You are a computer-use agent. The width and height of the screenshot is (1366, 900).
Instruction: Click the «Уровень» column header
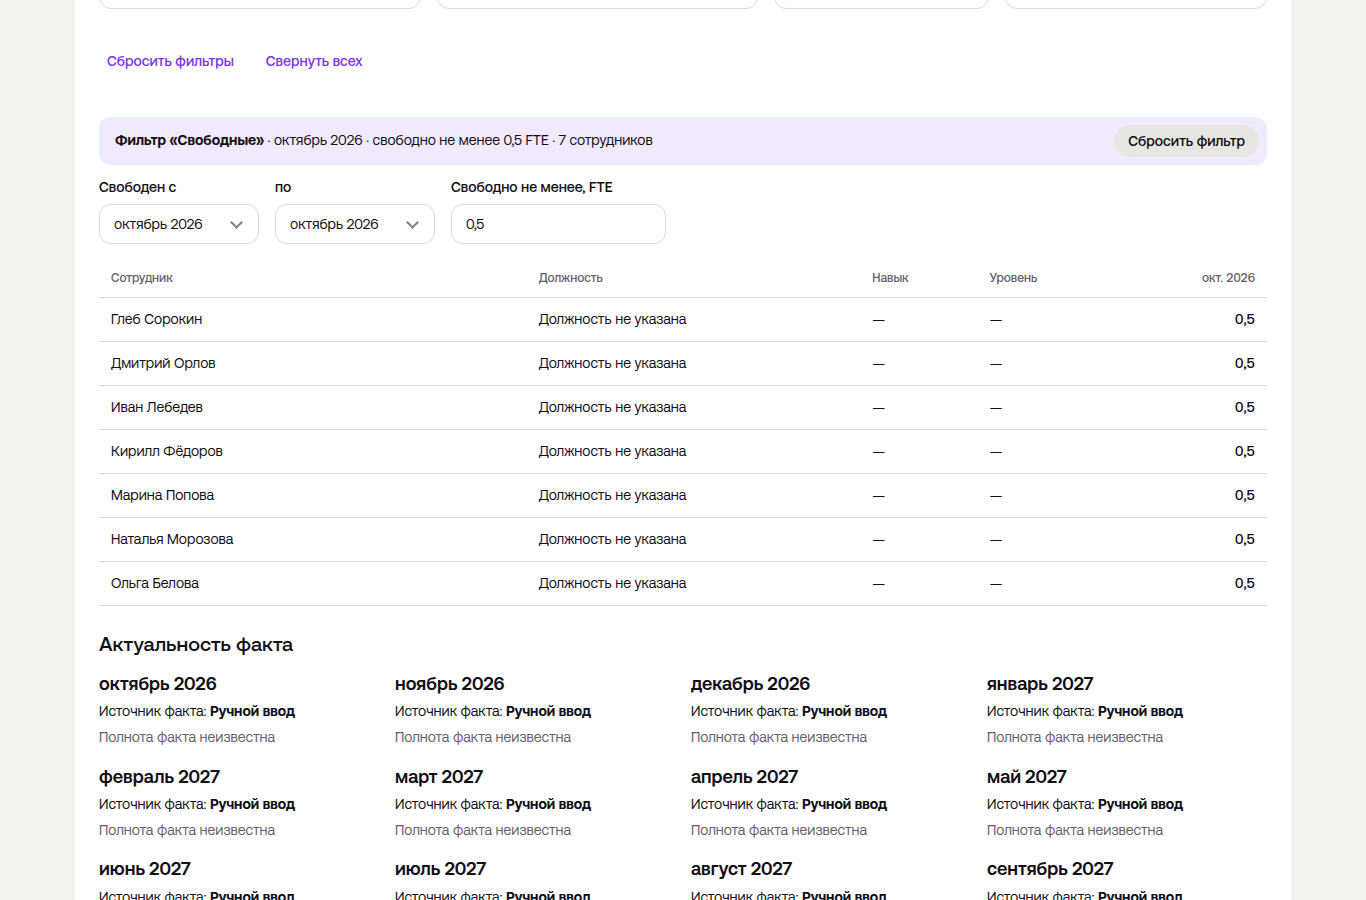[1013, 278]
